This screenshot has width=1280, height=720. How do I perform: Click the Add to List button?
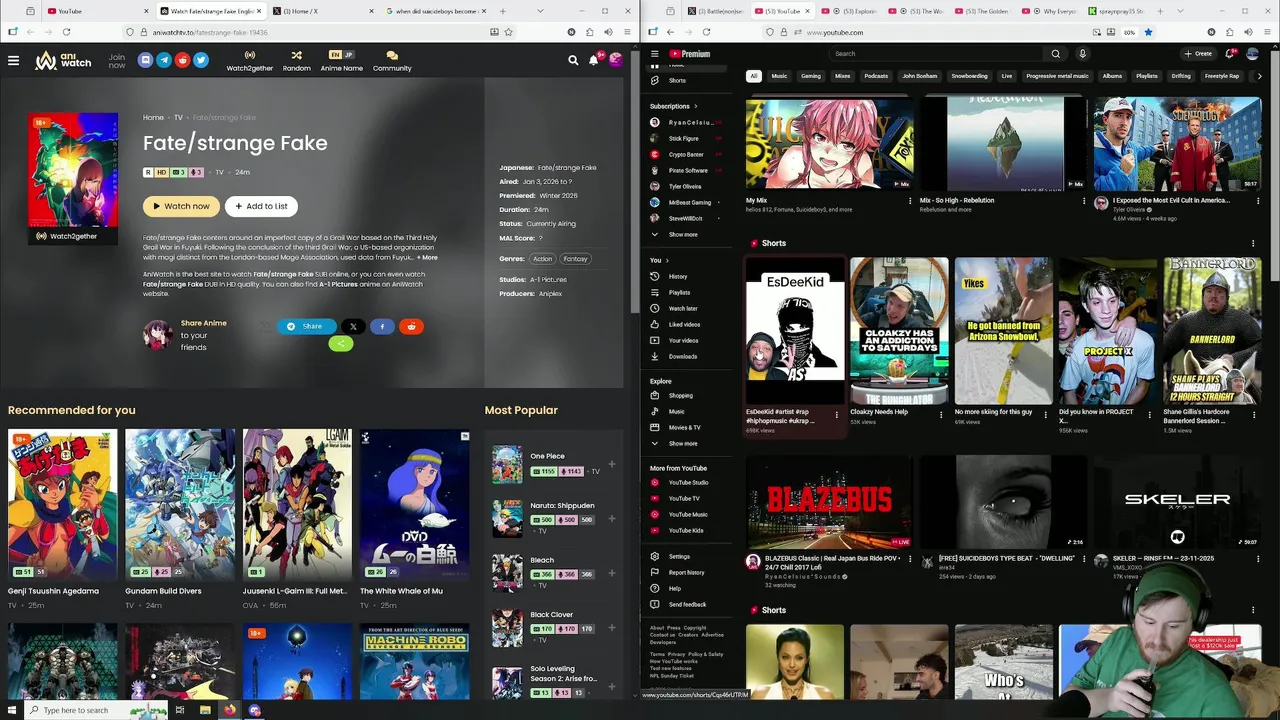[261, 206]
